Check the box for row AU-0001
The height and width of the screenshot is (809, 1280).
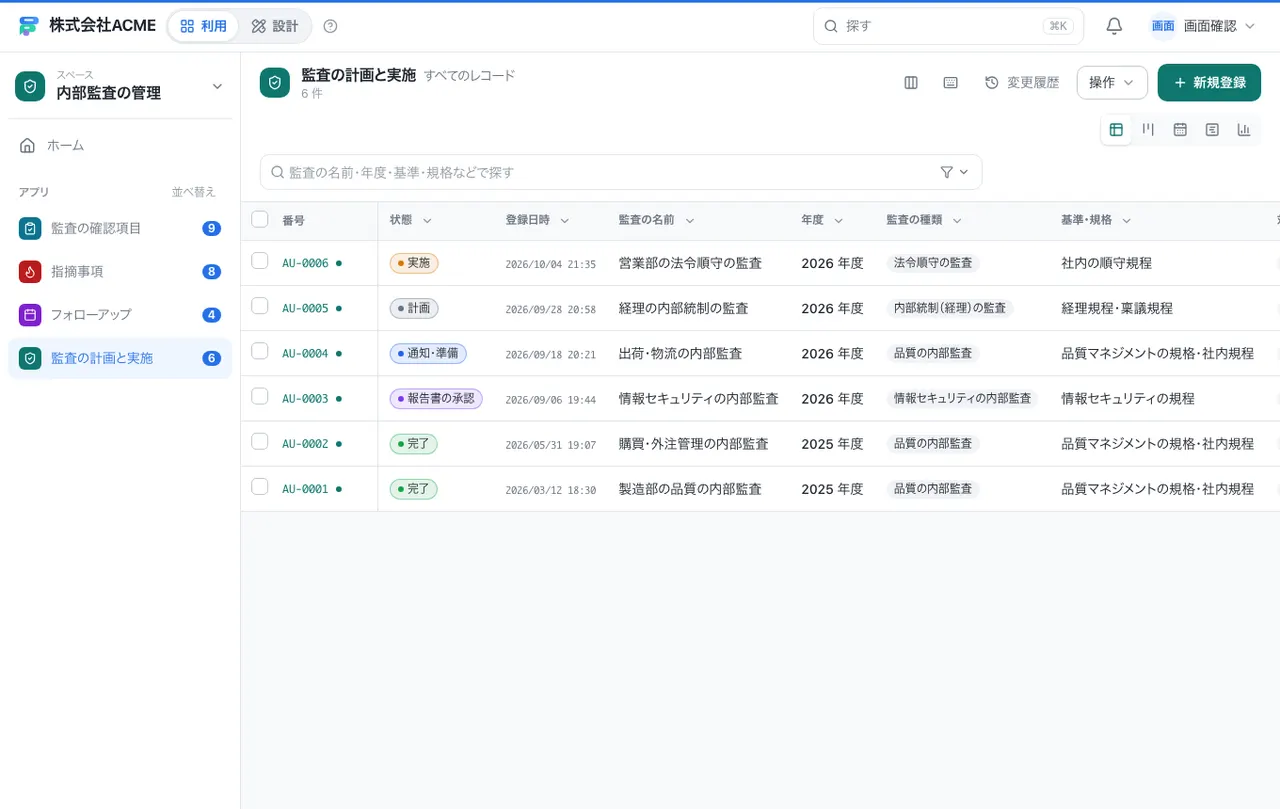click(x=260, y=487)
